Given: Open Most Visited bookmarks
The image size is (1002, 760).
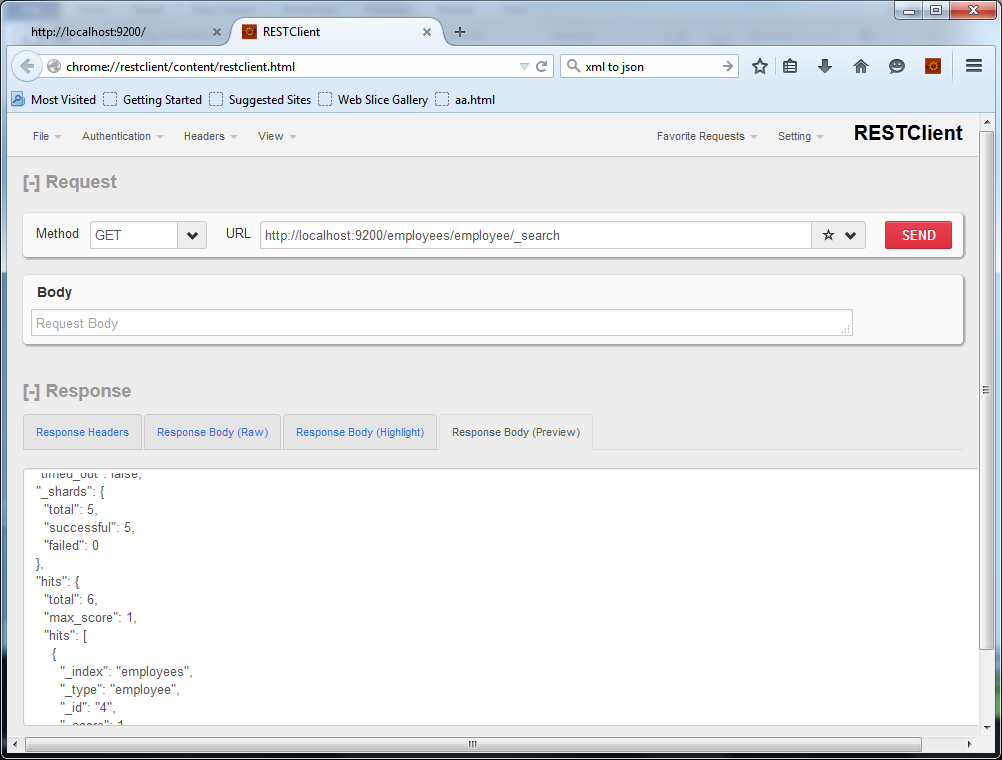Looking at the screenshot, I should [x=54, y=100].
